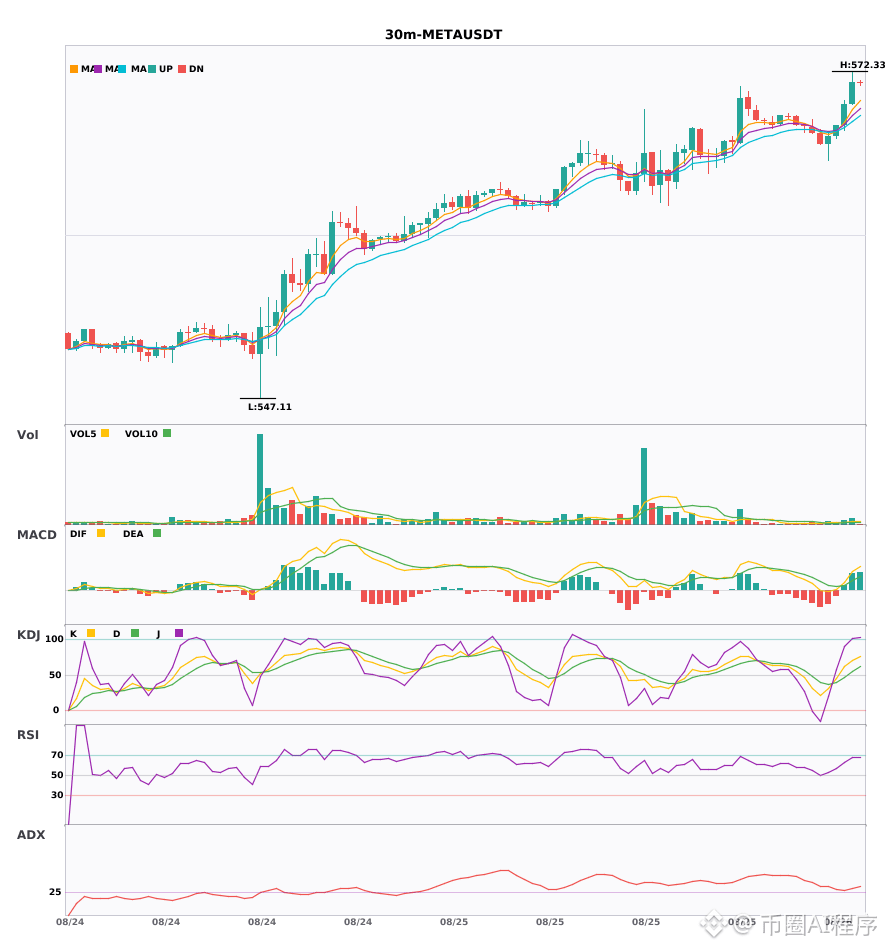The image size is (885, 950).
Task: Click the green VOL10 legend swatch
Action: coord(167,433)
